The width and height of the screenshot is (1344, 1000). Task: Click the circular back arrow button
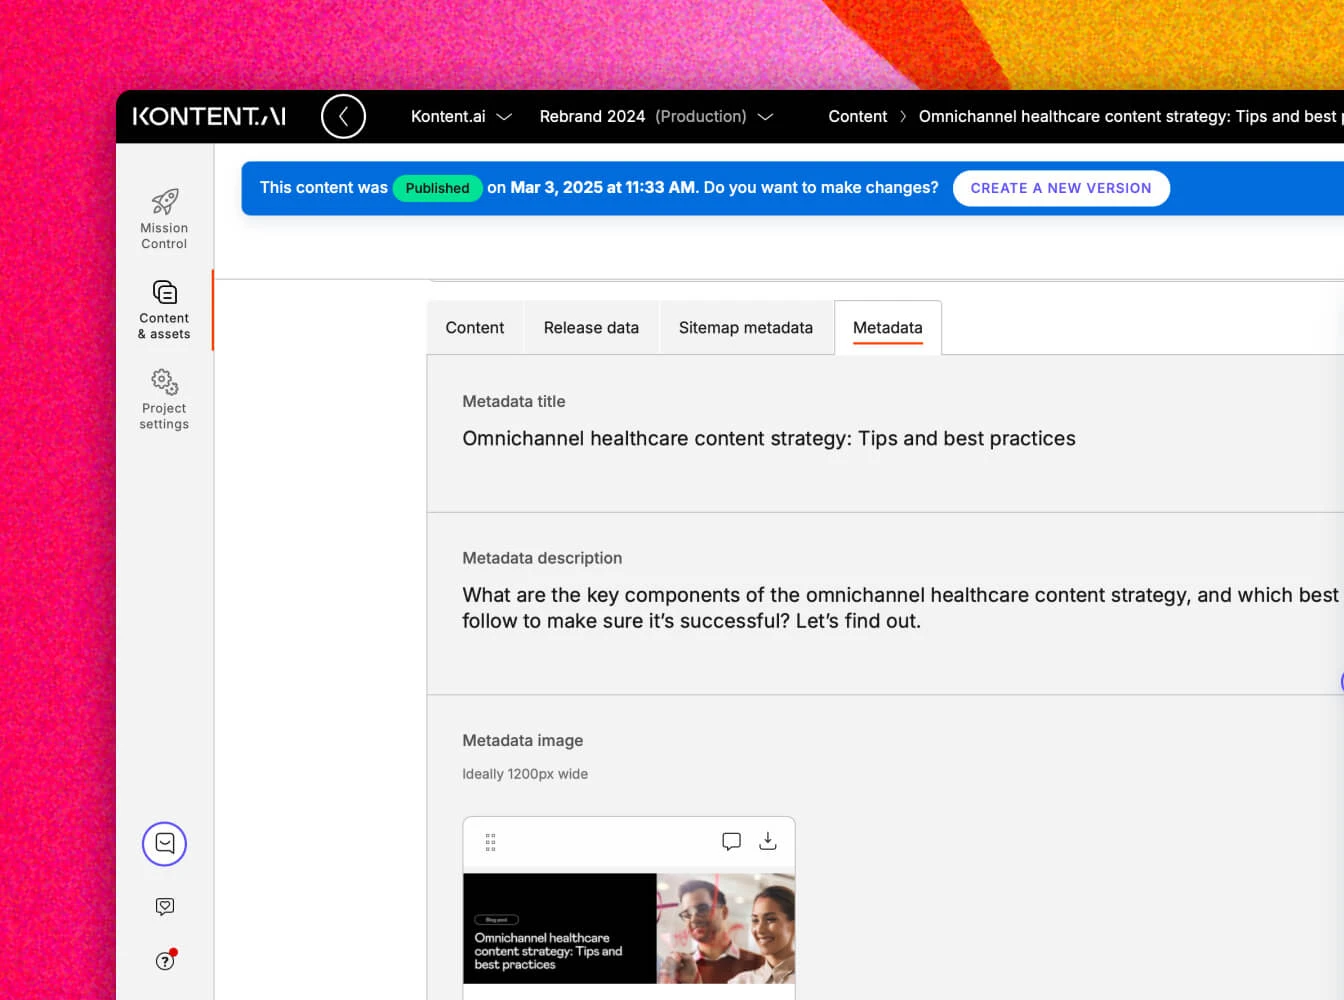pyautogui.click(x=343, y=116)
